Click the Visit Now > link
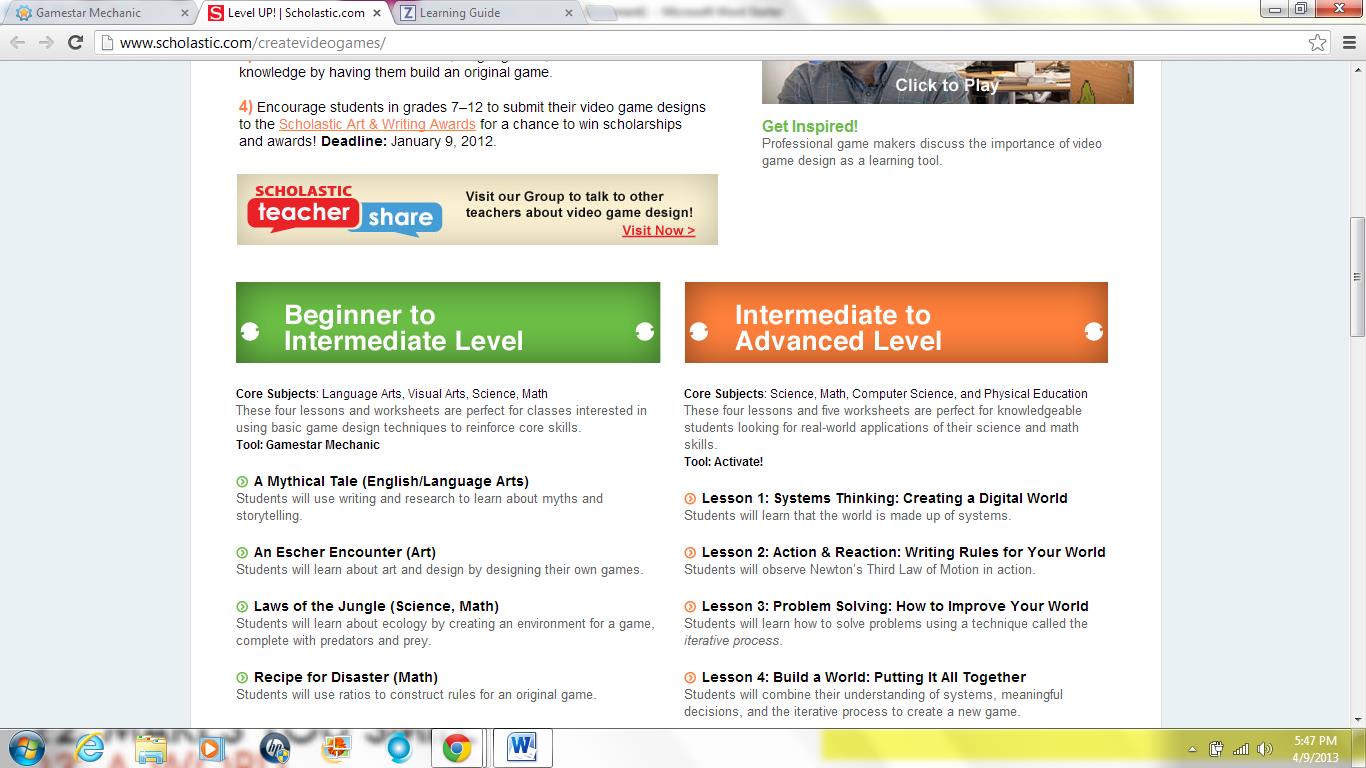 [658, 230]
